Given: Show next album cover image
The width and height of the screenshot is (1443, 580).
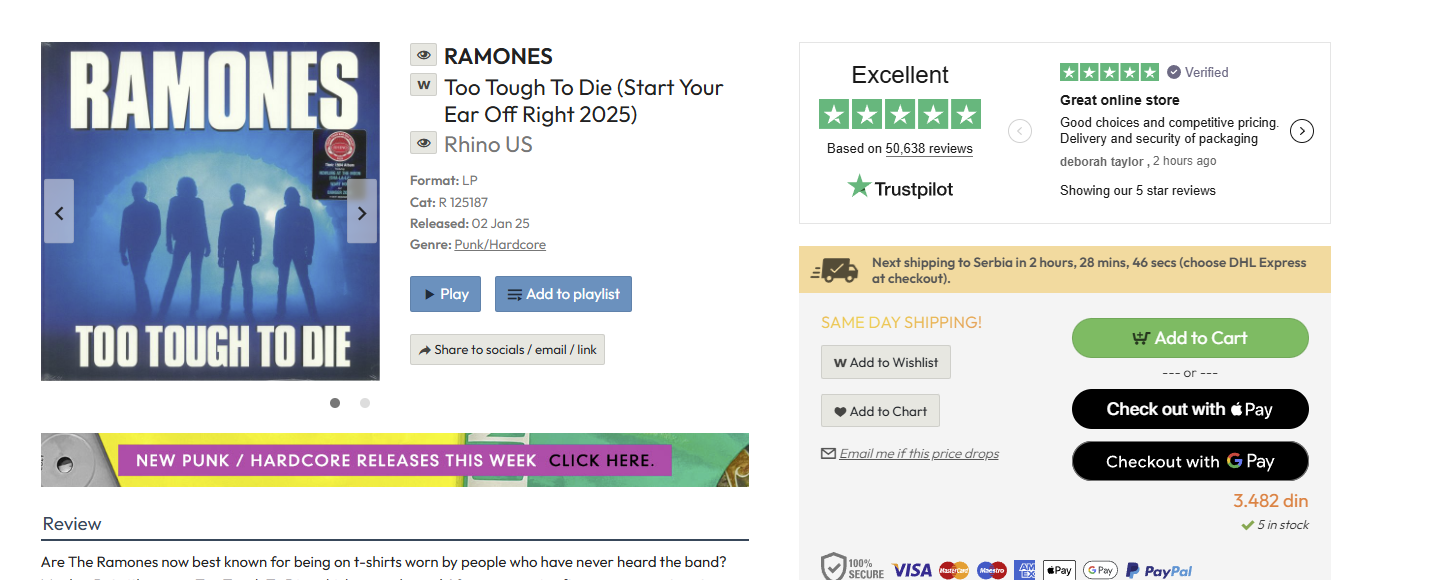Looking at the screenshot, I should 361,212.
